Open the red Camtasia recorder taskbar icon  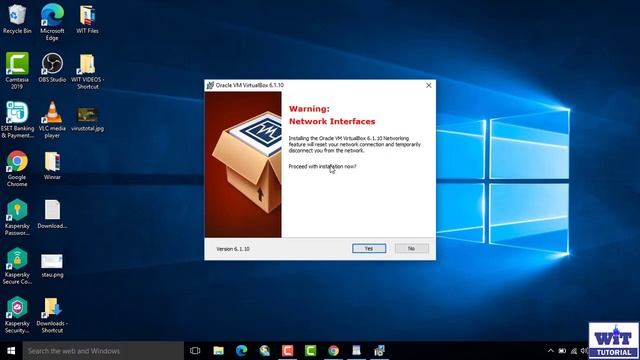(287, 351)
